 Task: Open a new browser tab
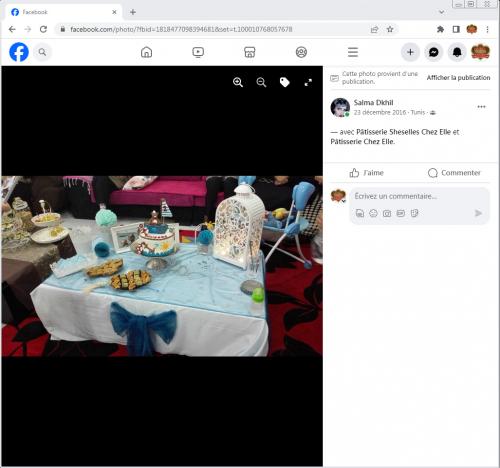point(133,12)
